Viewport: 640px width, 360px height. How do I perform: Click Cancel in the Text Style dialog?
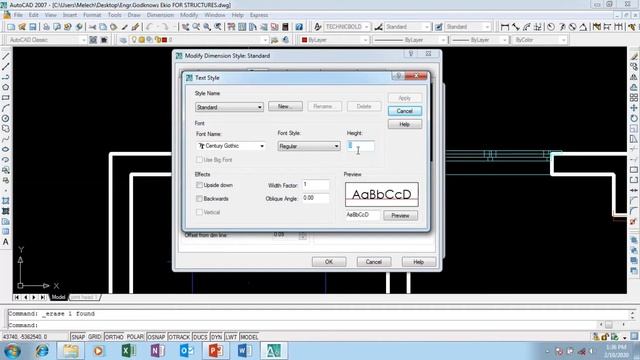(404, 111)
